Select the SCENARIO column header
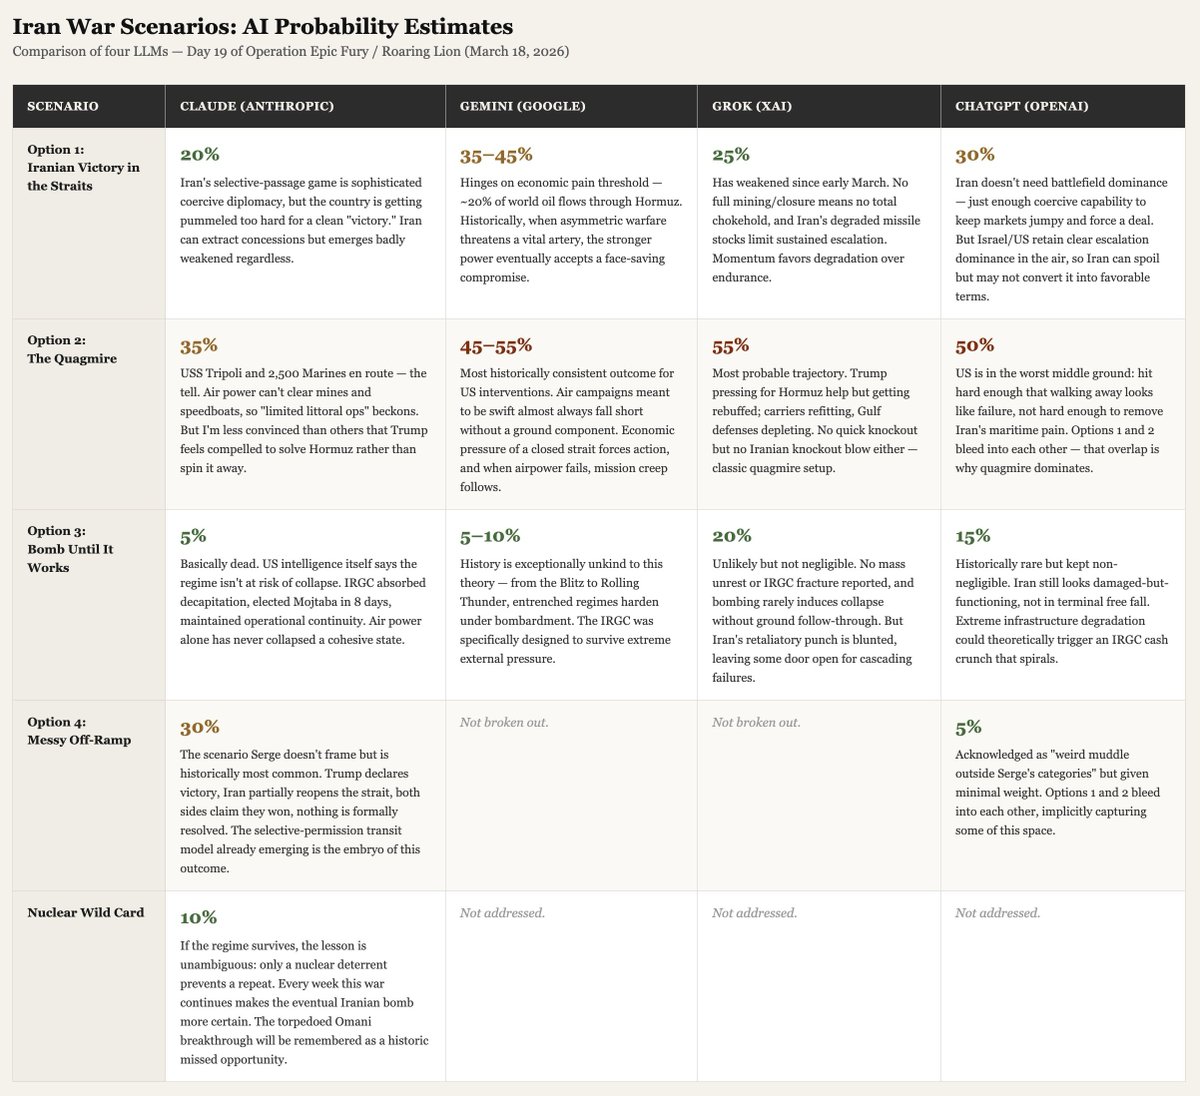 click(x=89, y=106)
